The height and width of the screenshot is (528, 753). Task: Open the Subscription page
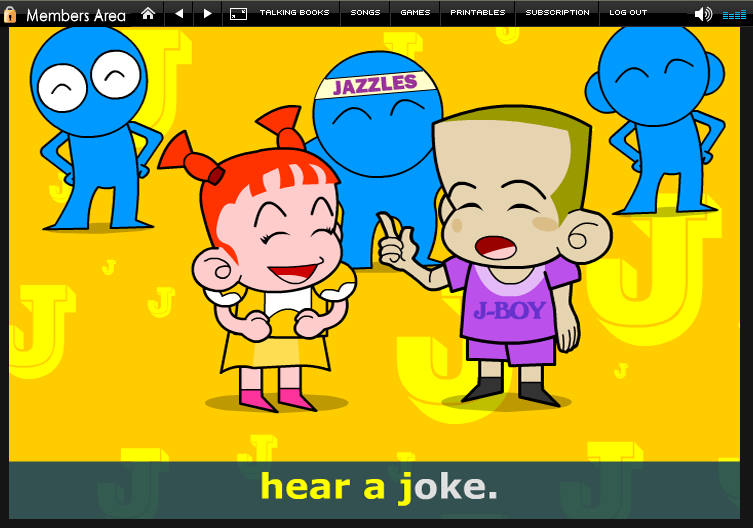[557, 13]
